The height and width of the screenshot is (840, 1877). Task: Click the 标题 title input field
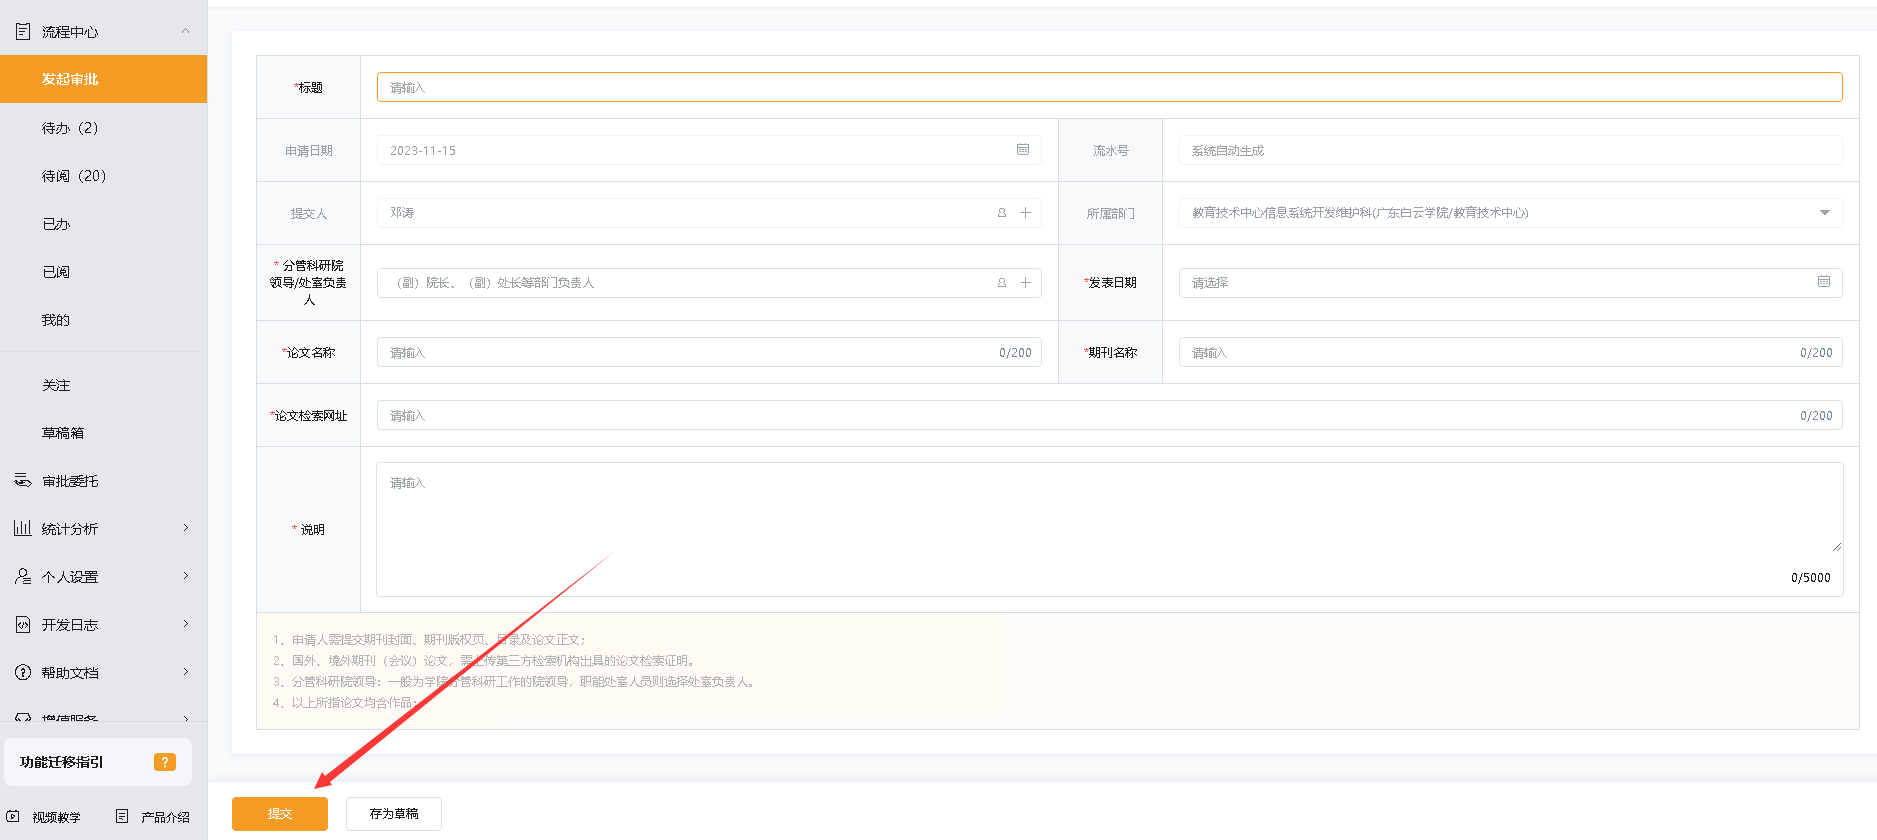coord(1109,88)
